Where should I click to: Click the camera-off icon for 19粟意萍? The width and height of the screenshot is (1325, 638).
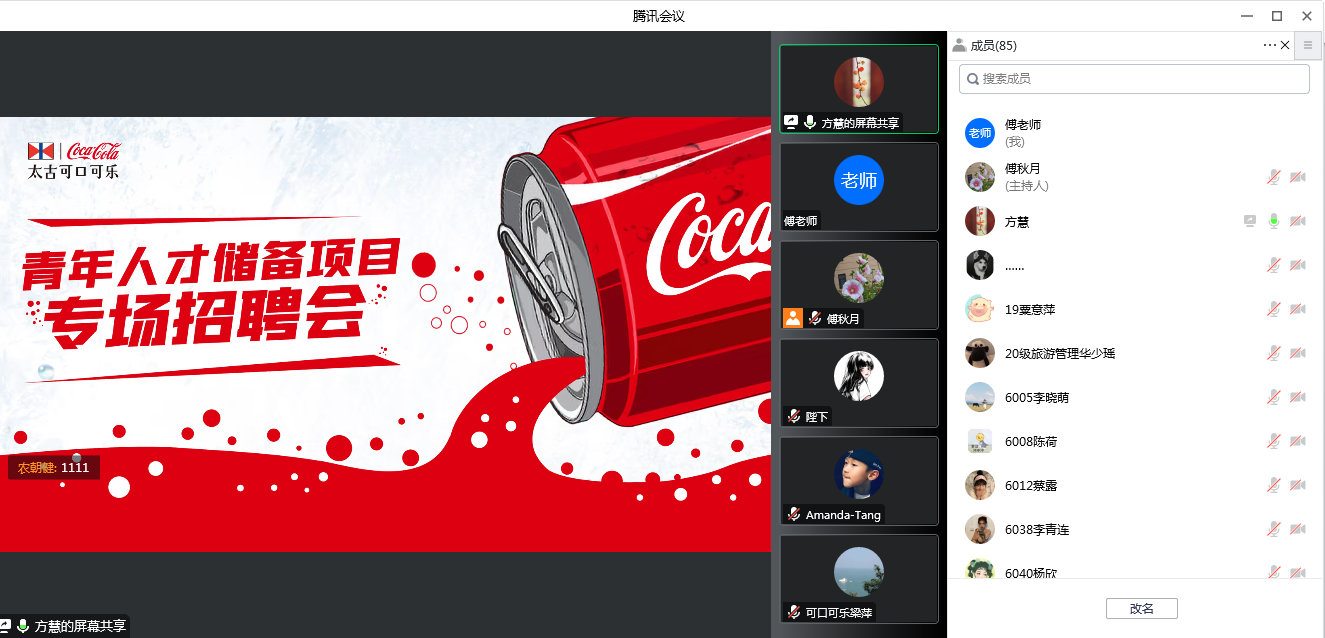(1297, 309)
